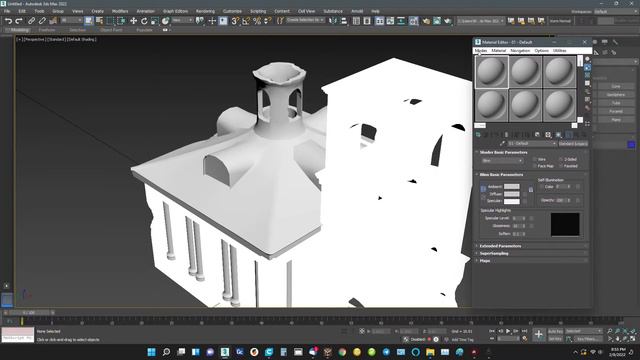640x360 pixels.
Task: Open the Select by Name tool
Action: [99, 21]
